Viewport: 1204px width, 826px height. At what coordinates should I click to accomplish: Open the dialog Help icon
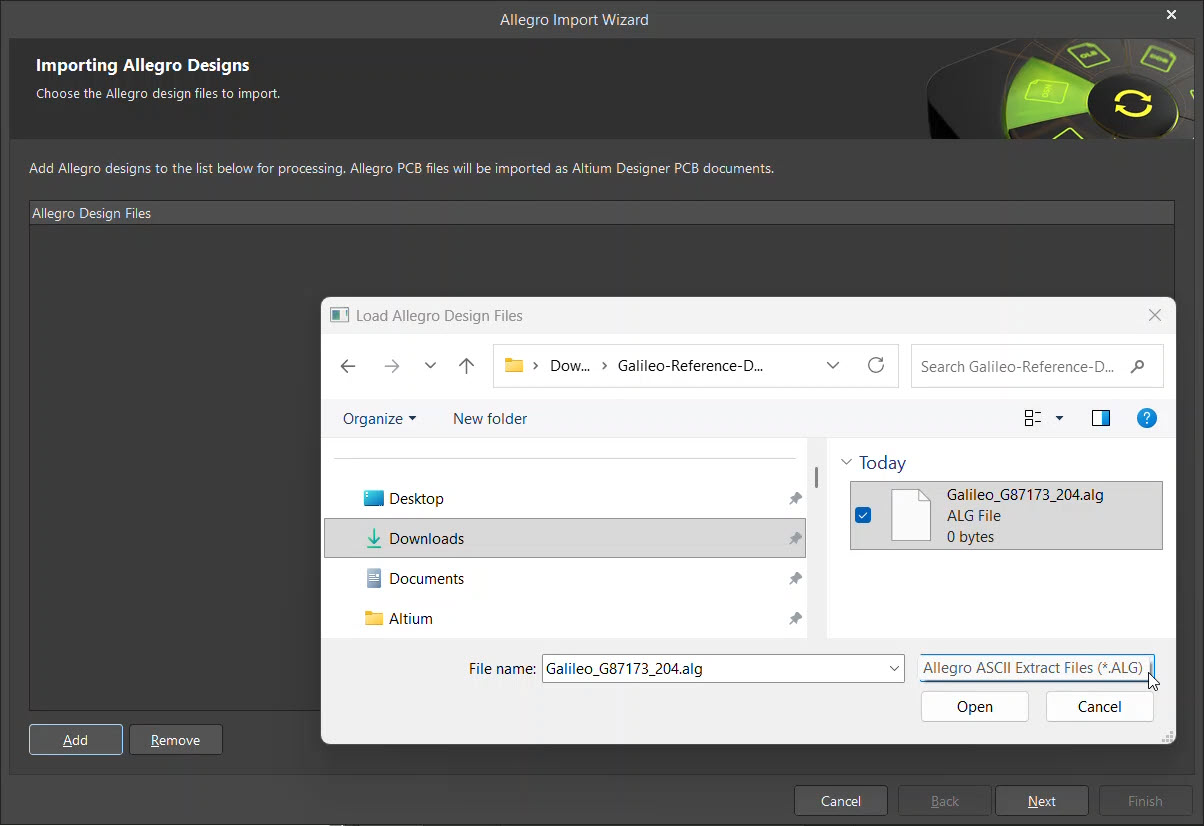[x=1147, y=418]
